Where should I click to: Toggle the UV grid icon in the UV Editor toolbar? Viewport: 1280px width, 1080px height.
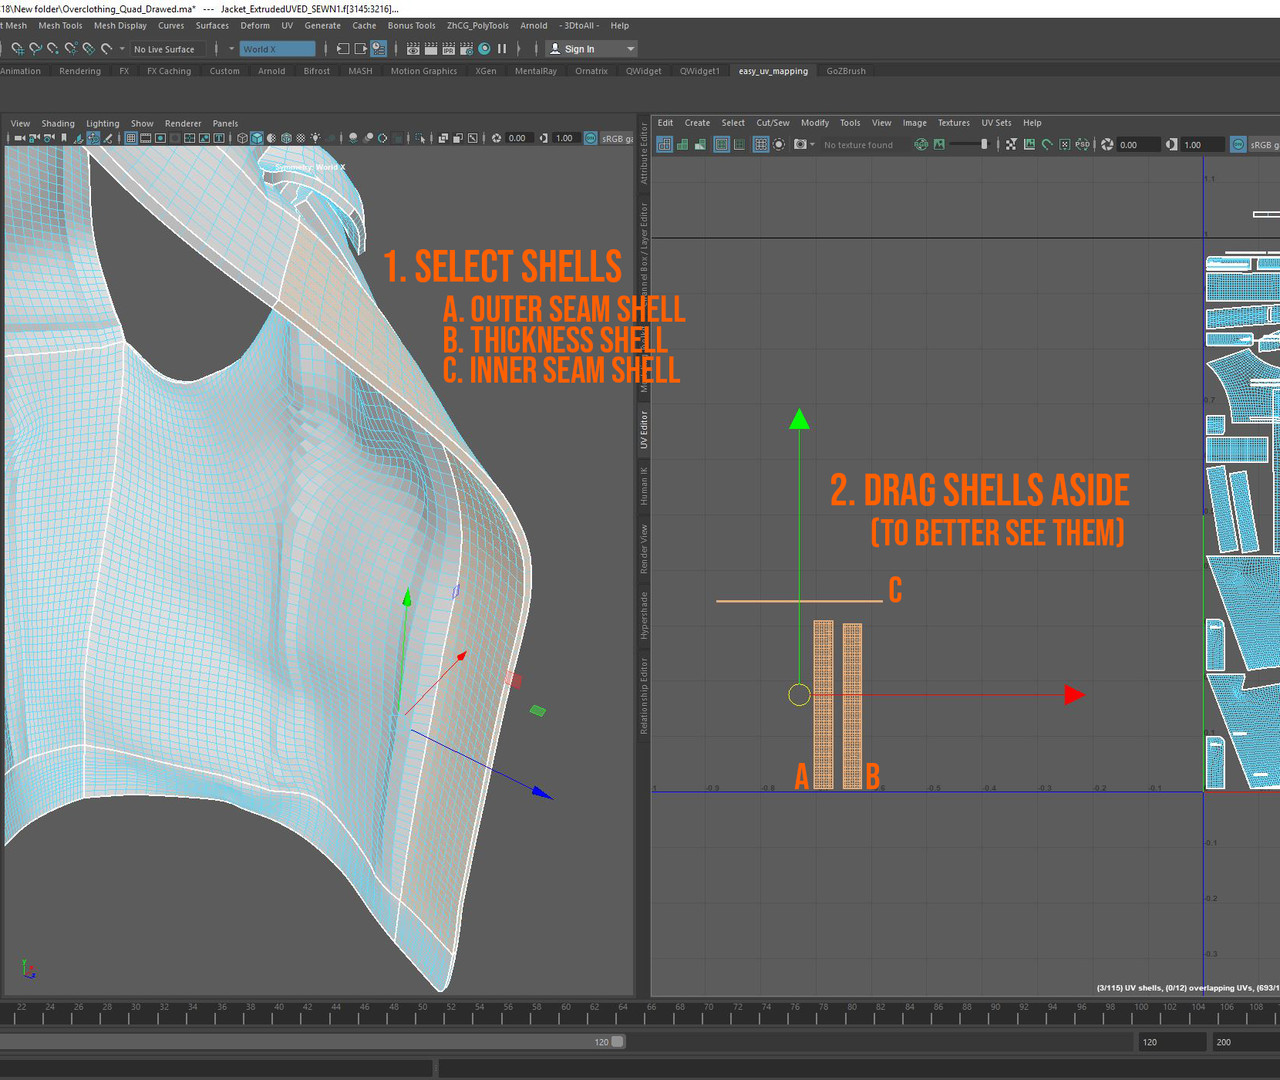(x=761, y=144)
